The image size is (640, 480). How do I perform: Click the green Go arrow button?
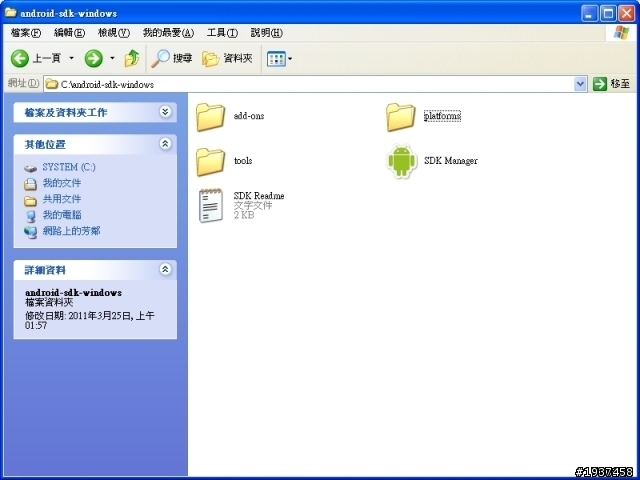point(600,84)
